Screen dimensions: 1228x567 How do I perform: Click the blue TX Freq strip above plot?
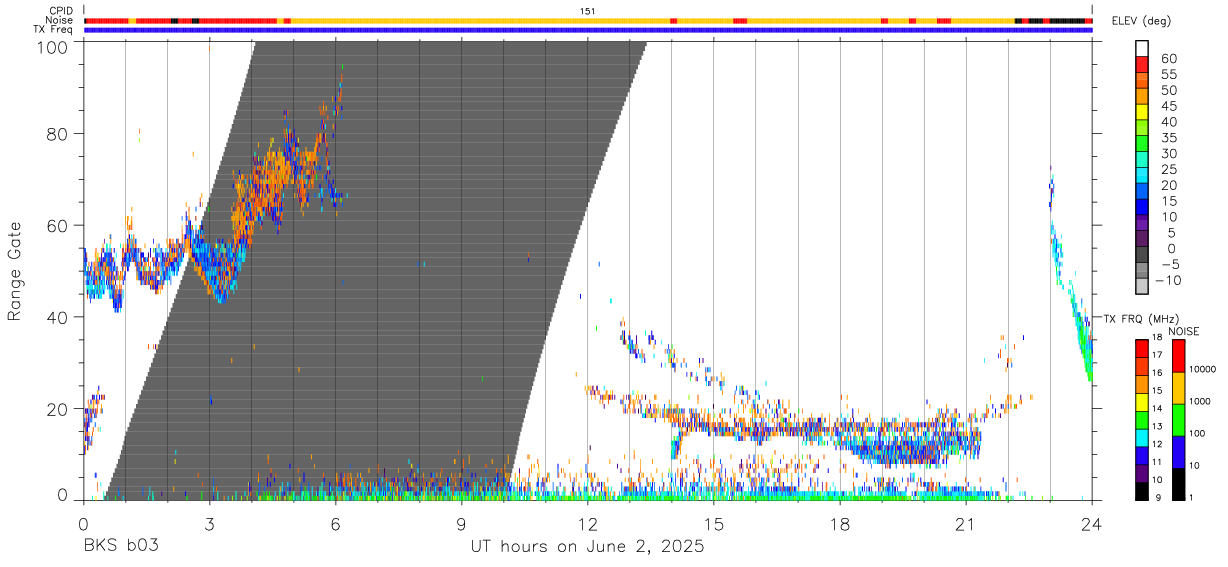click(588, 30)
